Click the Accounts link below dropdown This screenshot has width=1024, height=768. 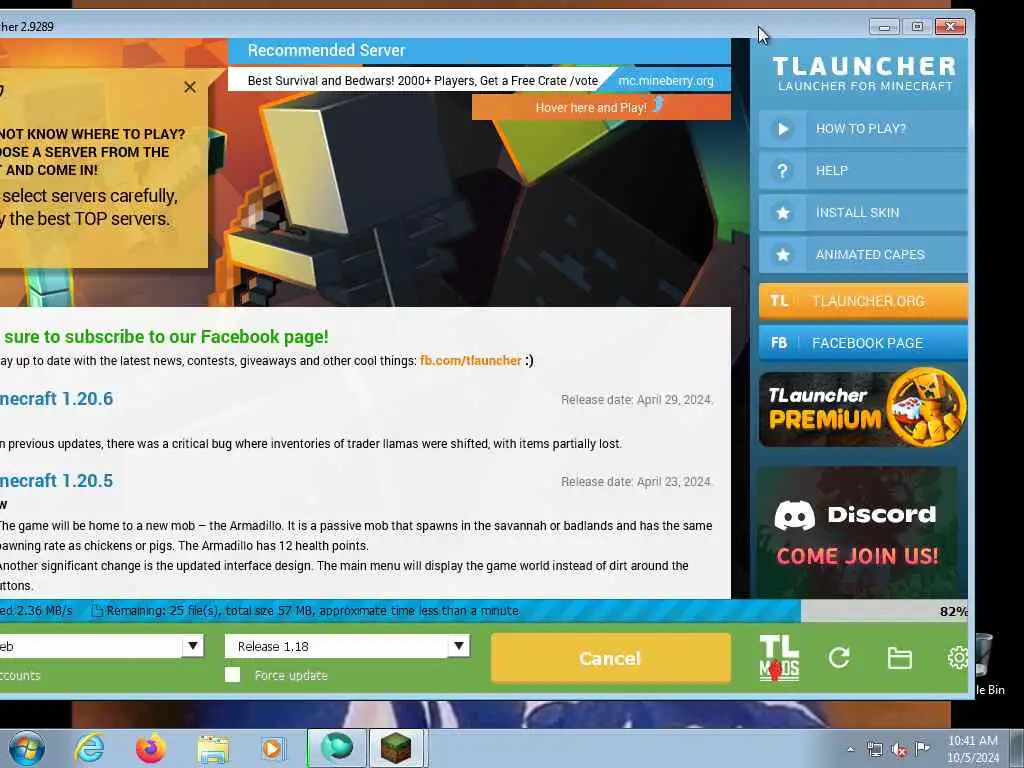coord(20,675)
